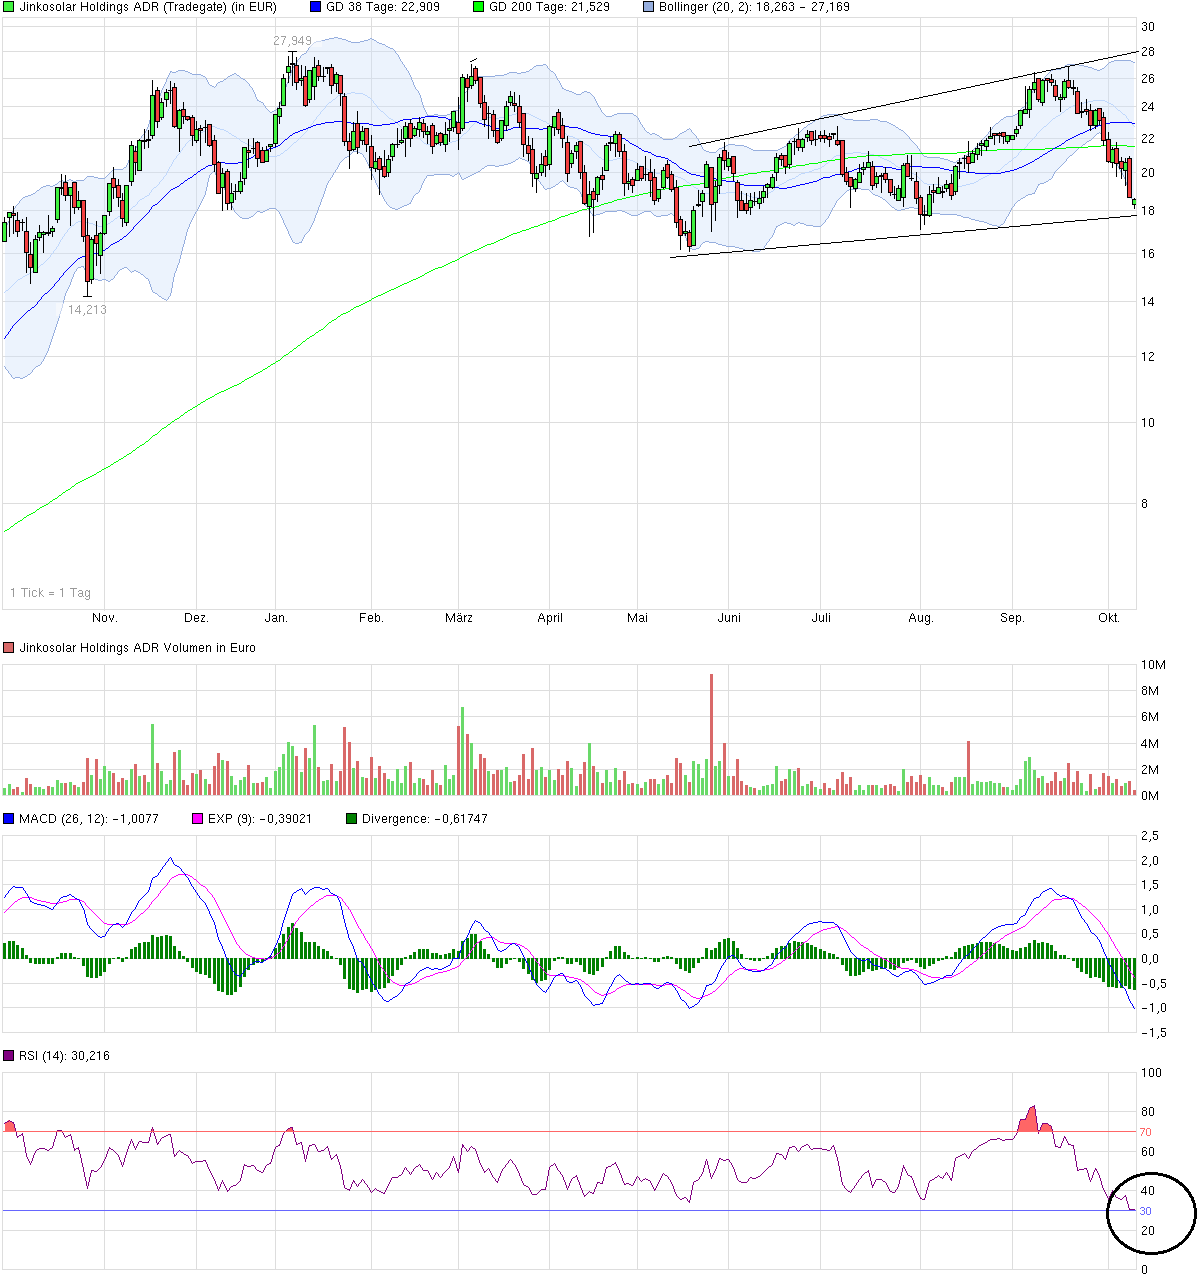Viewport: 1197px width, 1285px height.
Task: Click the green GD 200 Tage legend swatch
Action: pos(478,7)
